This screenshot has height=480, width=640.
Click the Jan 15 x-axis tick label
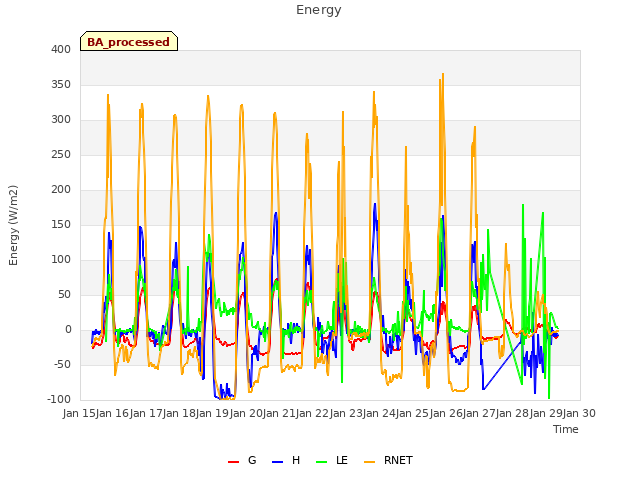coord(79,413)
